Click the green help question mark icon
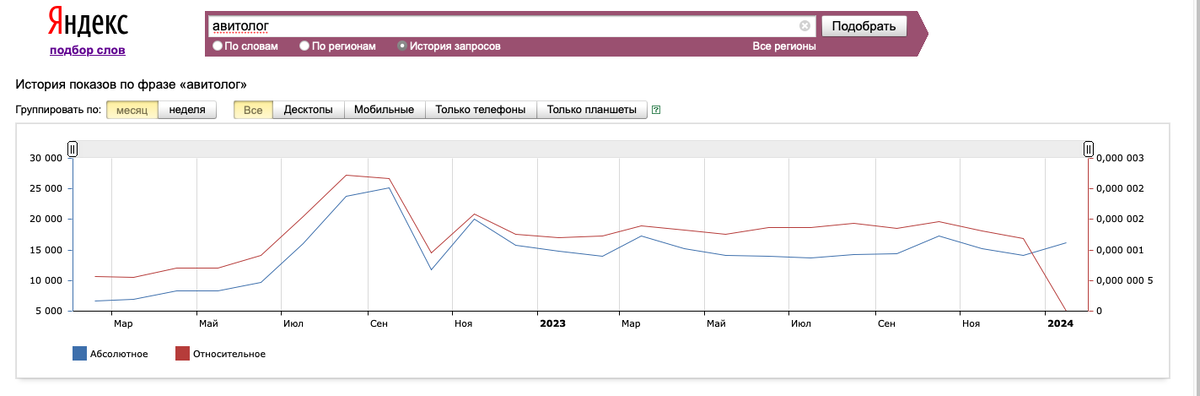The height and width of the screenshot is (396, 1200). (x=656, y=110)
